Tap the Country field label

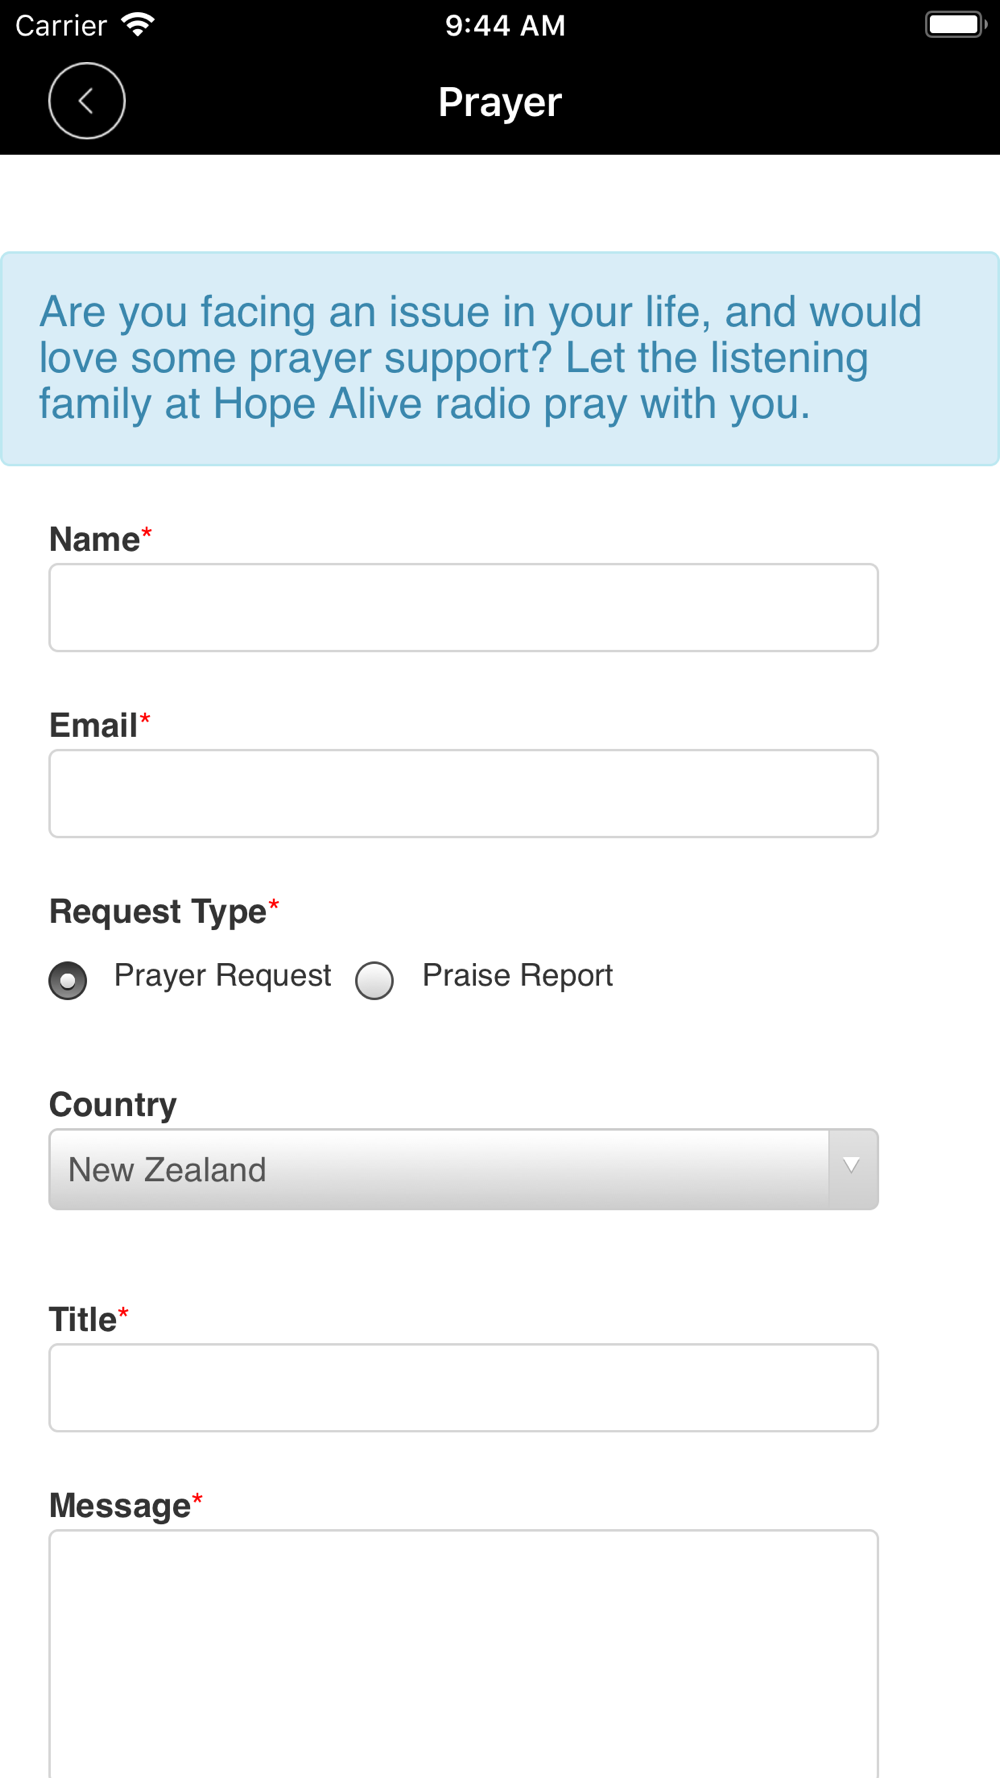click(113, 1105)
